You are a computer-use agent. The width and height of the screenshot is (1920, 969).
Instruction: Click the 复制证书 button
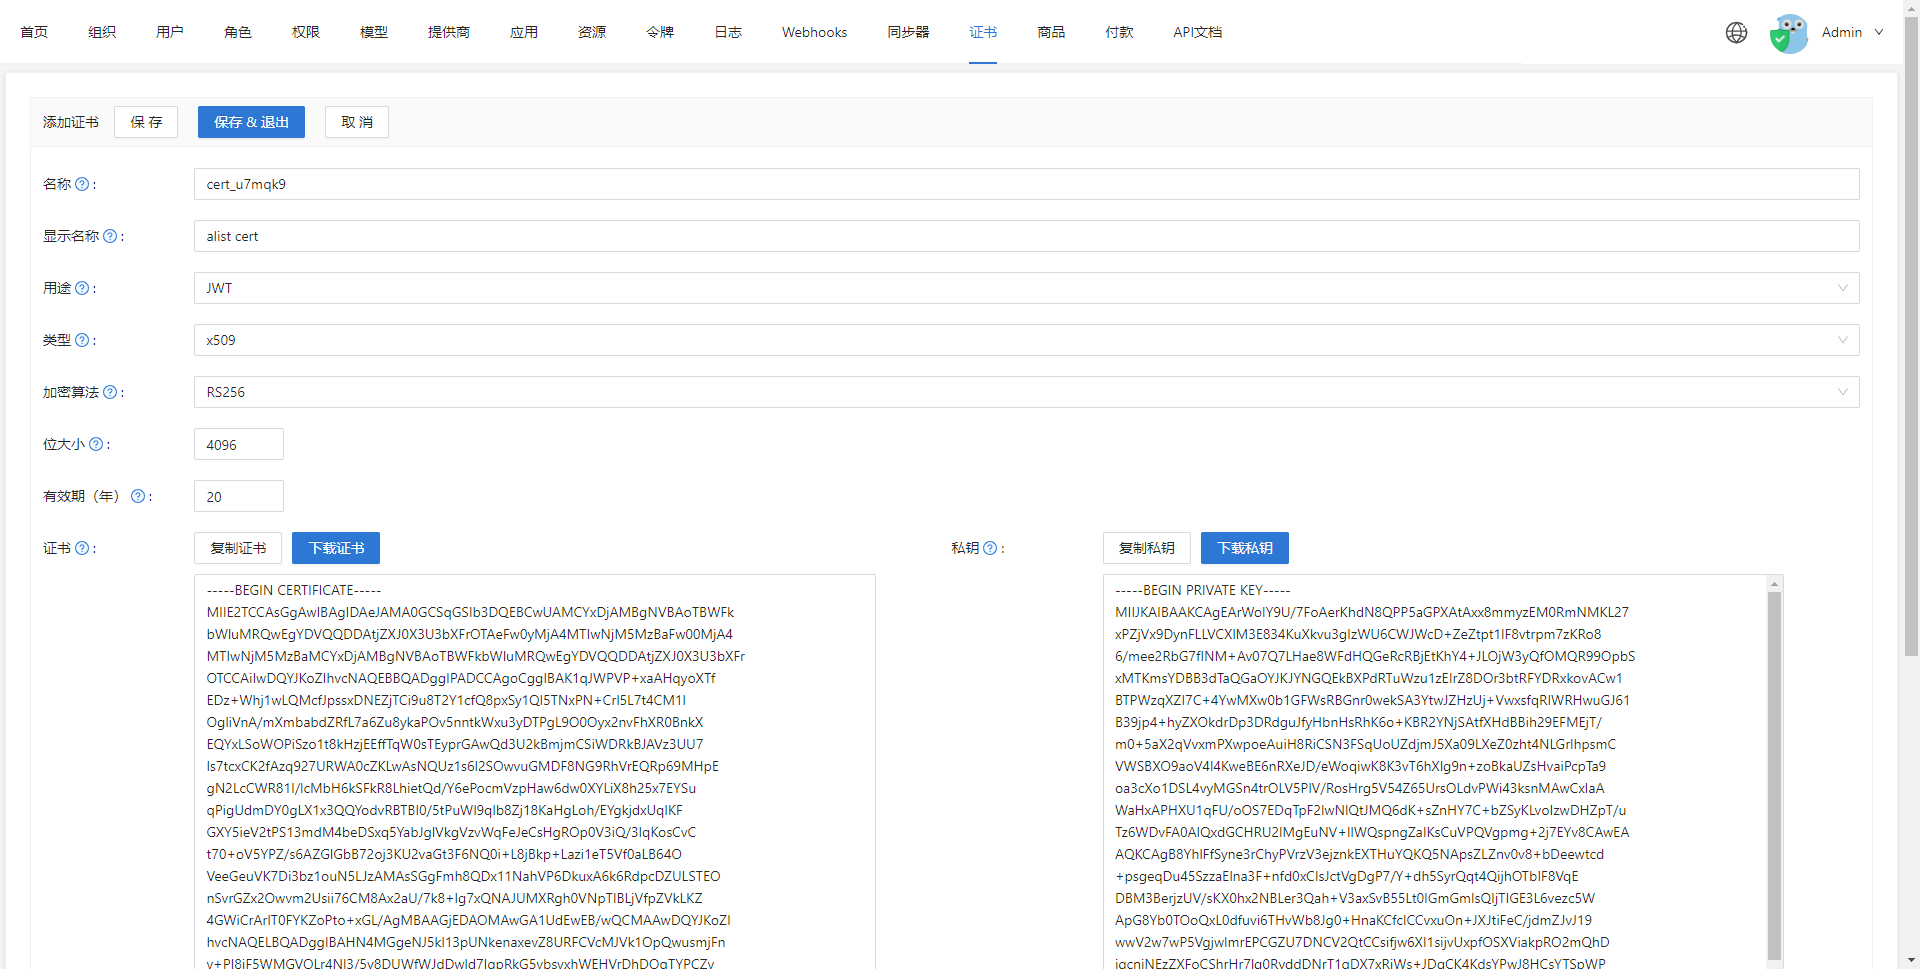tap(238, 548)
